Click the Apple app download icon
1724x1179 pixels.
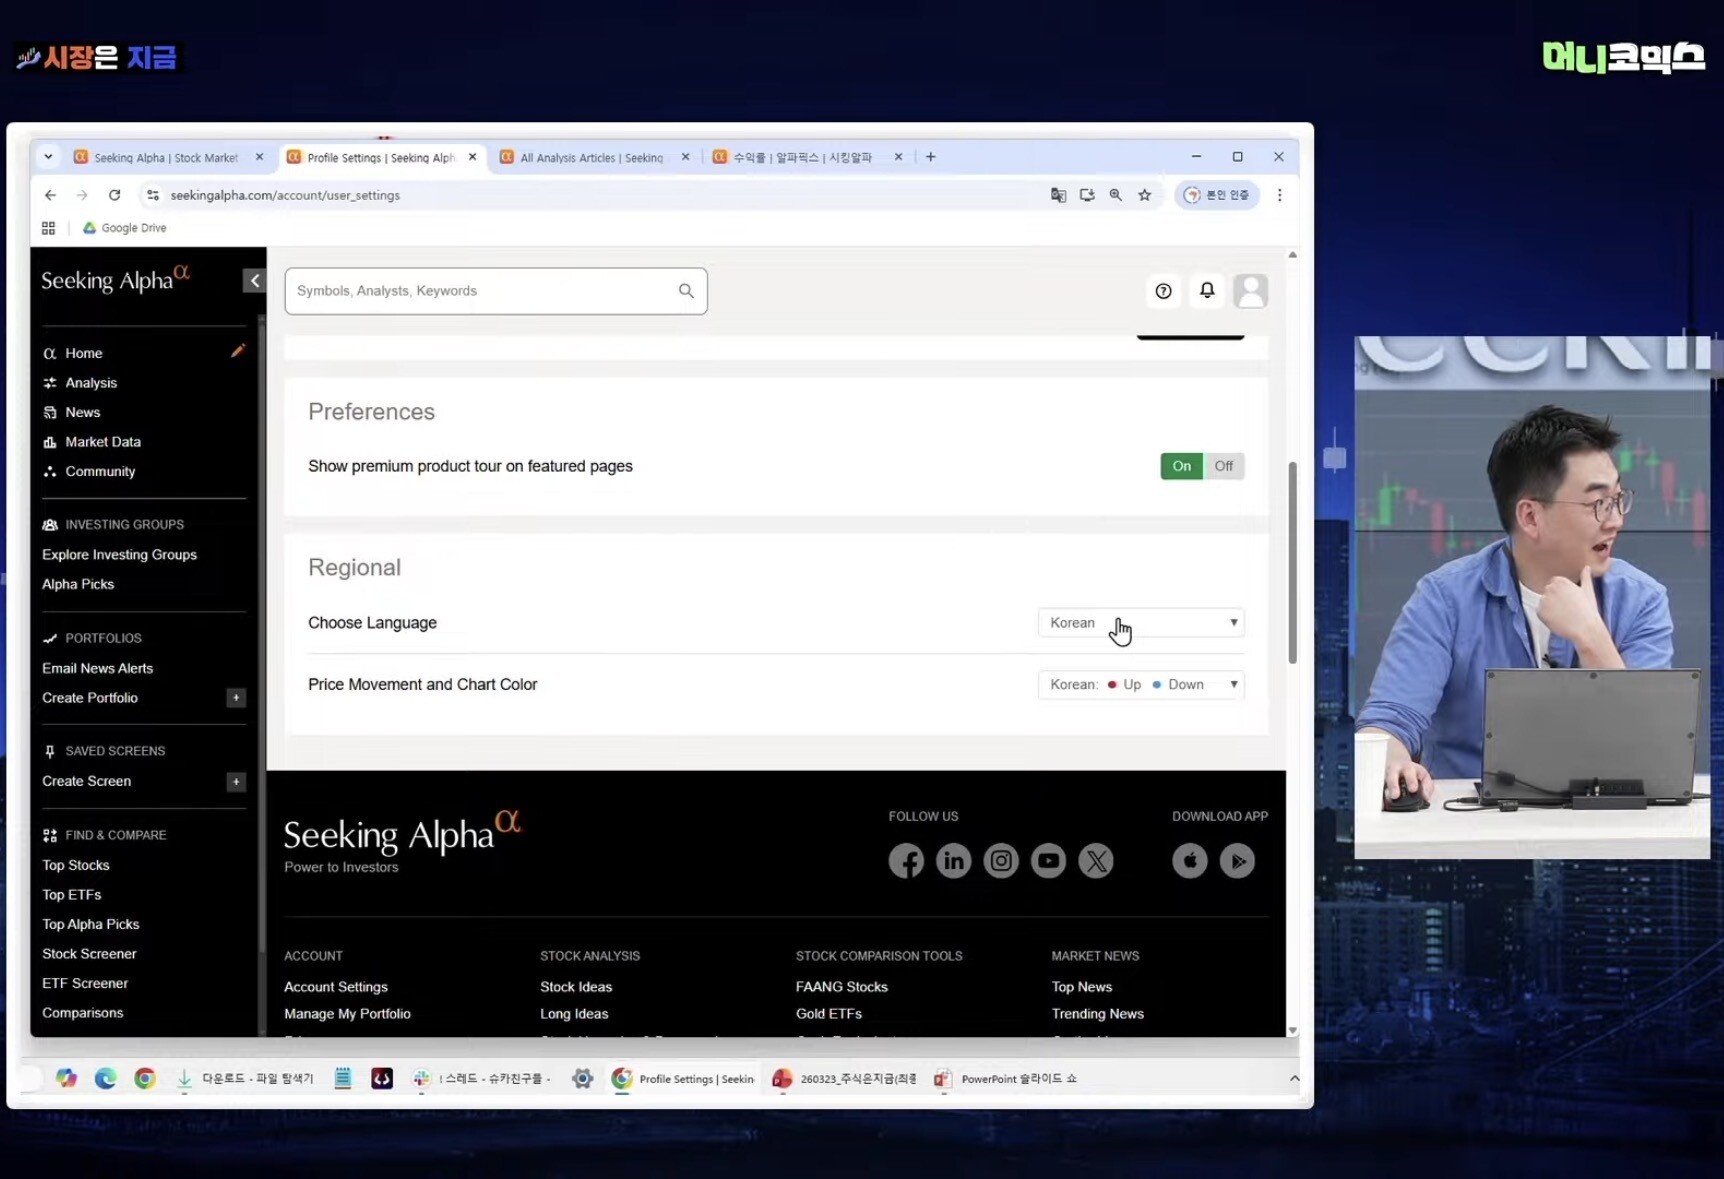tap(1189, 861)
